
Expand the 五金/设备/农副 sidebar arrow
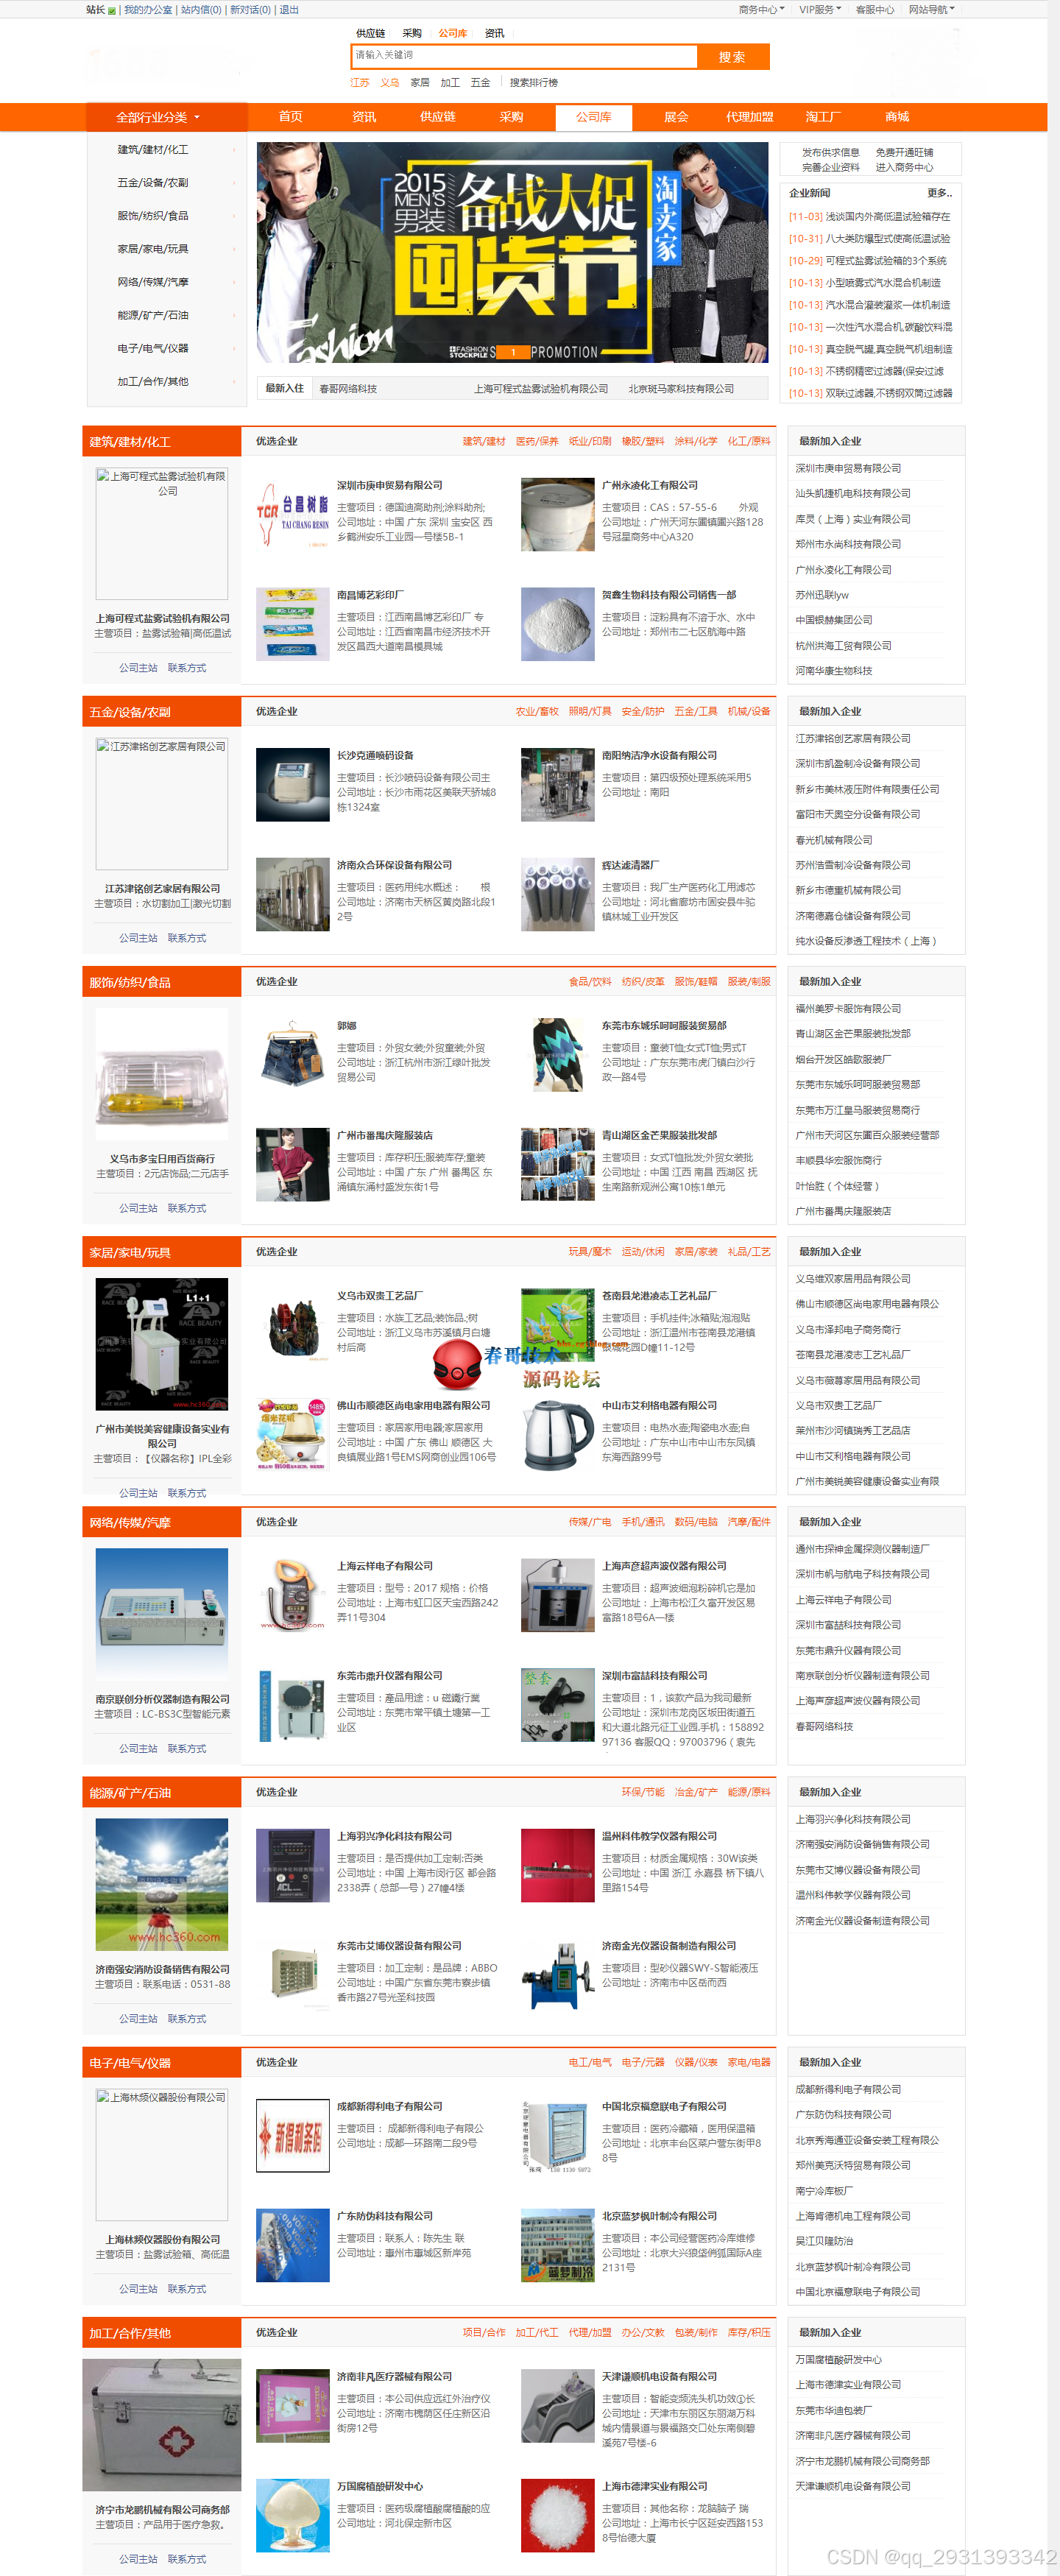click(234, 183)
